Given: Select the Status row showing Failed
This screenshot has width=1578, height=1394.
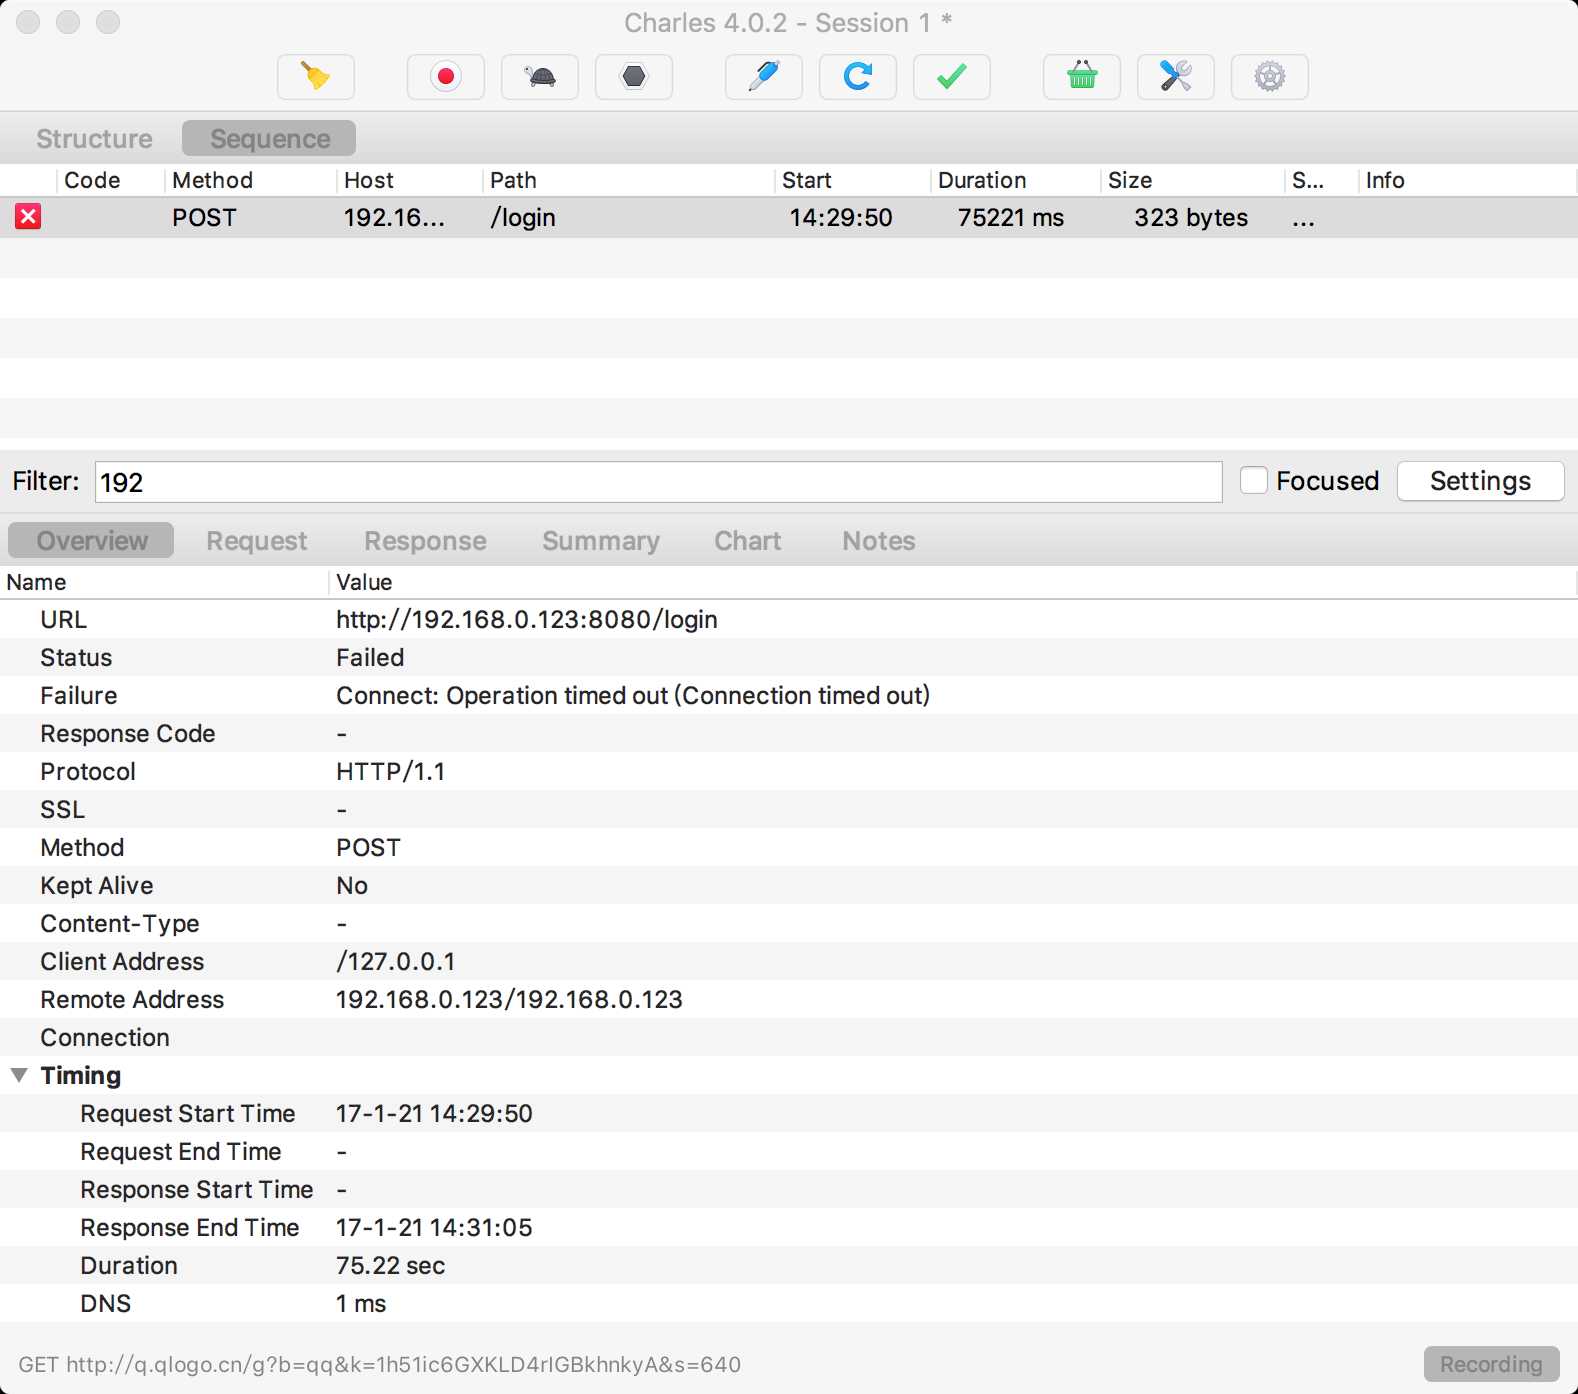Looking at the screenshot, I should (x=789, y=657).
